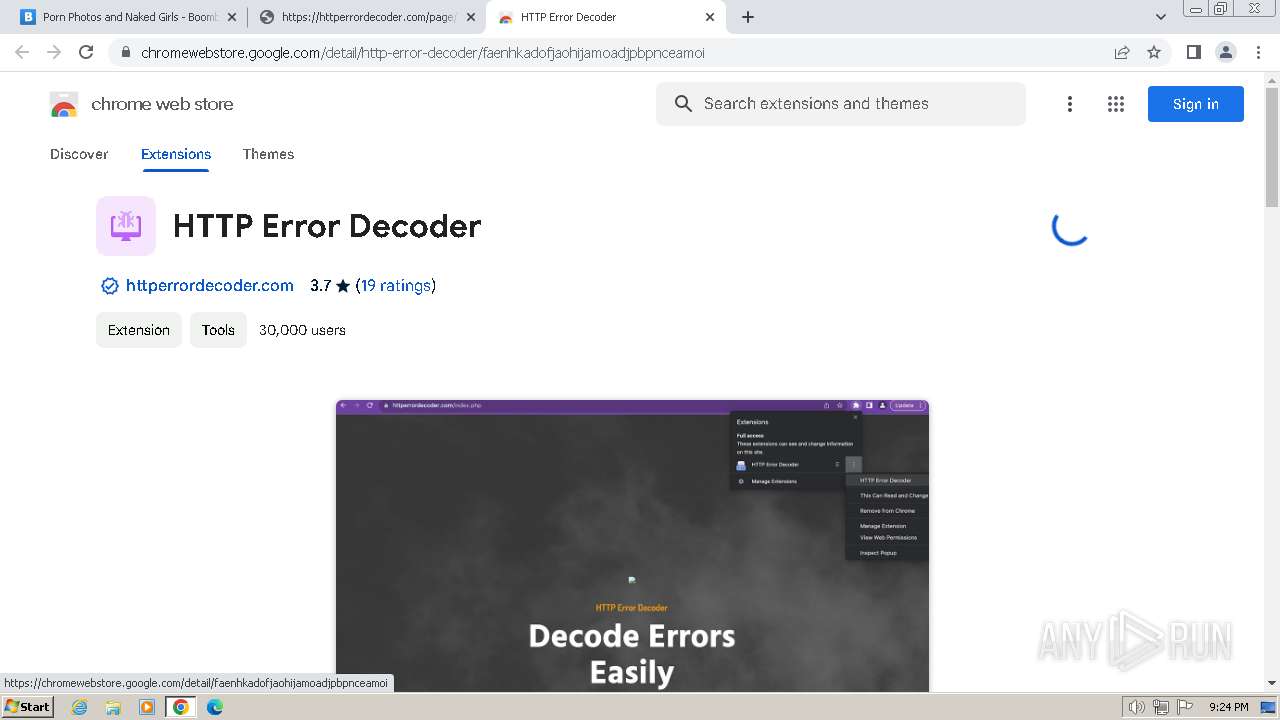The image size is (1280, 720).
Task: Click the browser Back arrow
Action: [22, 52]
